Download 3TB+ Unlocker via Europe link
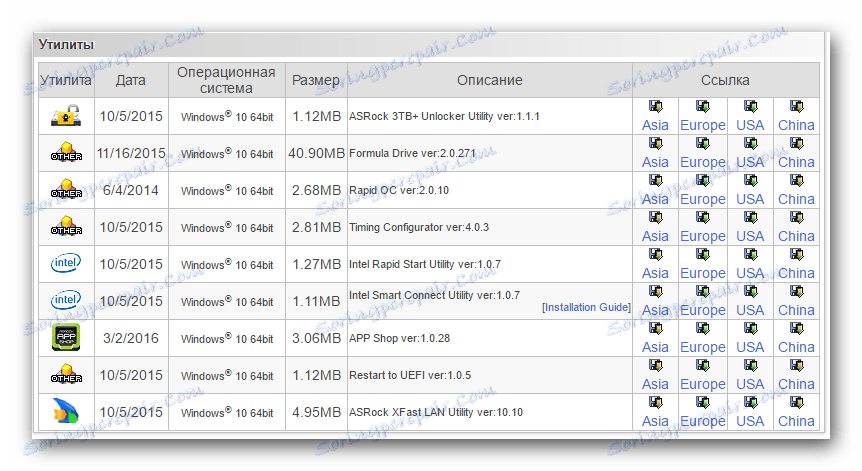Viewport: 862px width, 471px height. (703, 125)
